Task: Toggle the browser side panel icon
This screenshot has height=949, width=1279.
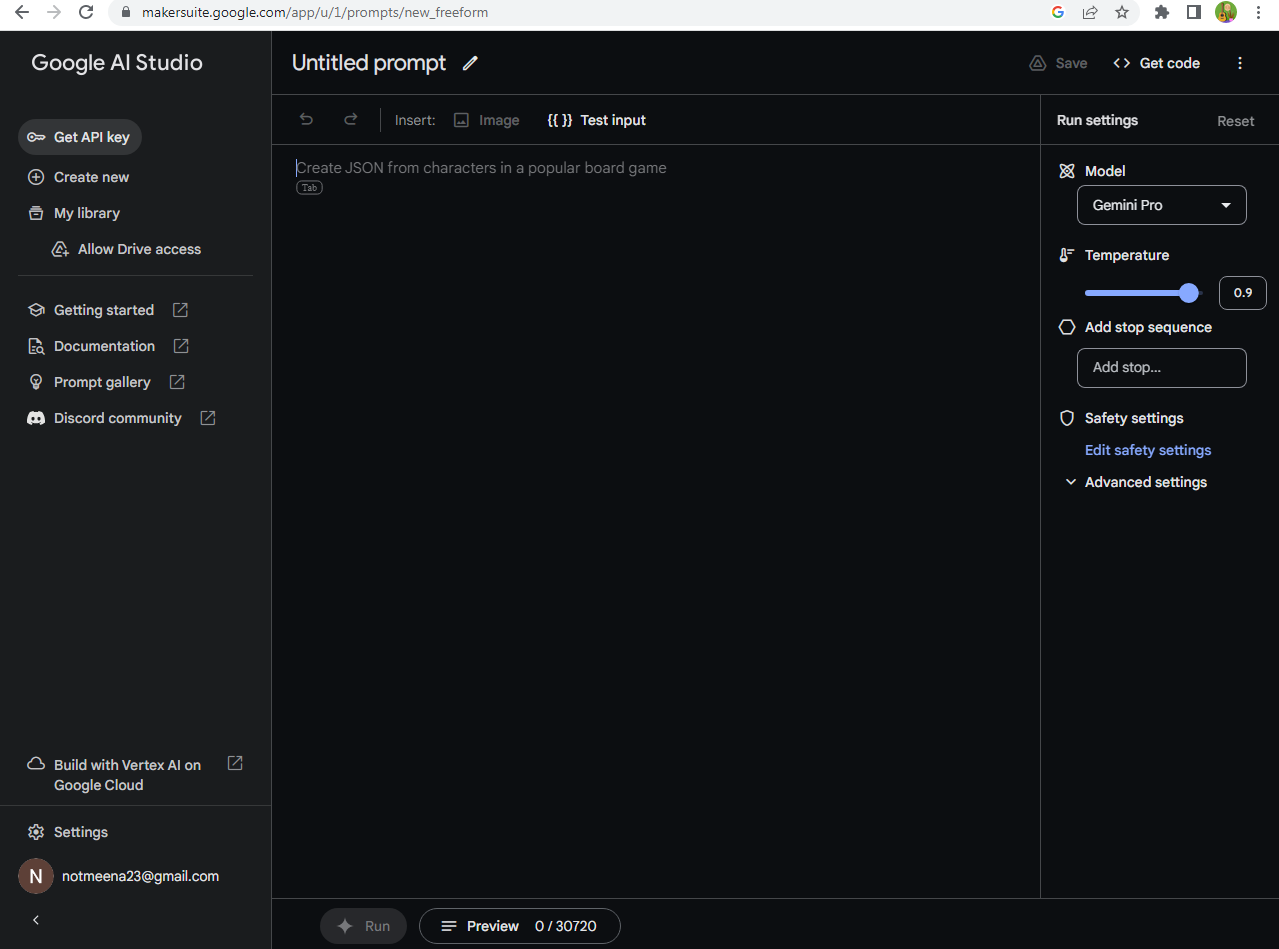Action: (x=1194, y=13)
